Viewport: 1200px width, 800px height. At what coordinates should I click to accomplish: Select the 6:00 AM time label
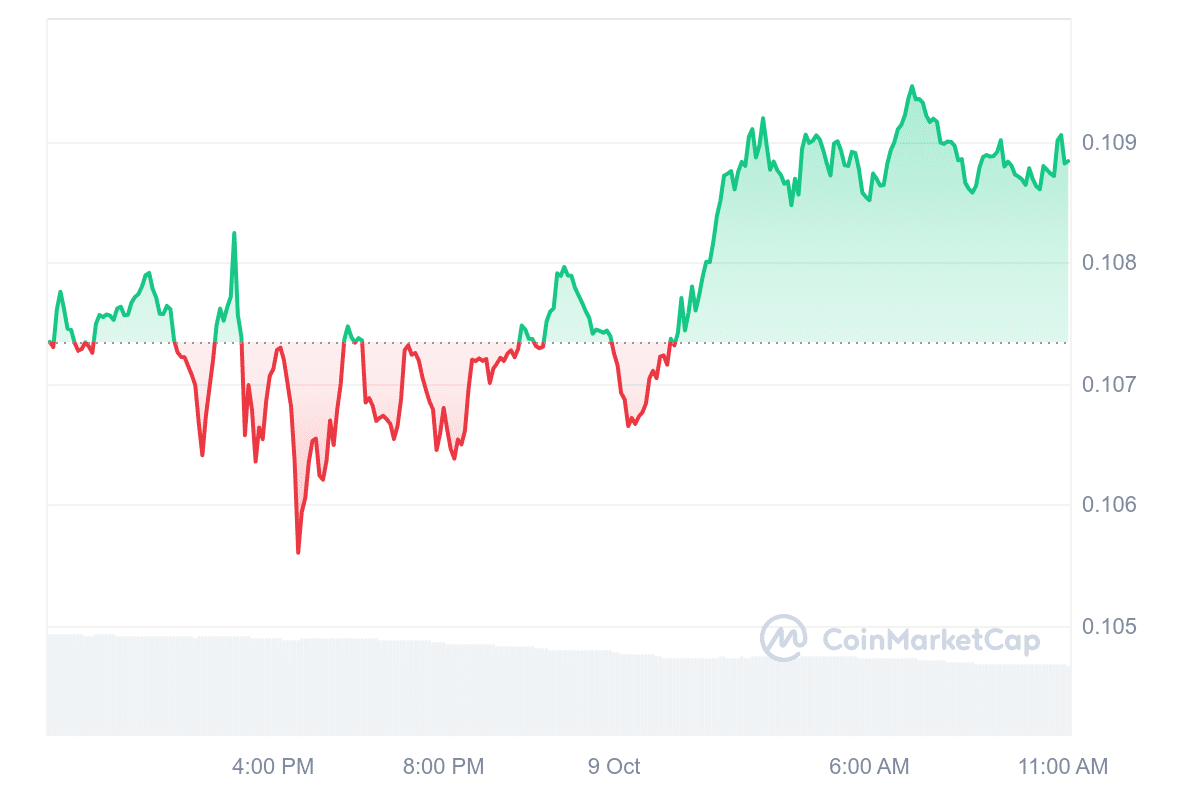pos(869,767)
